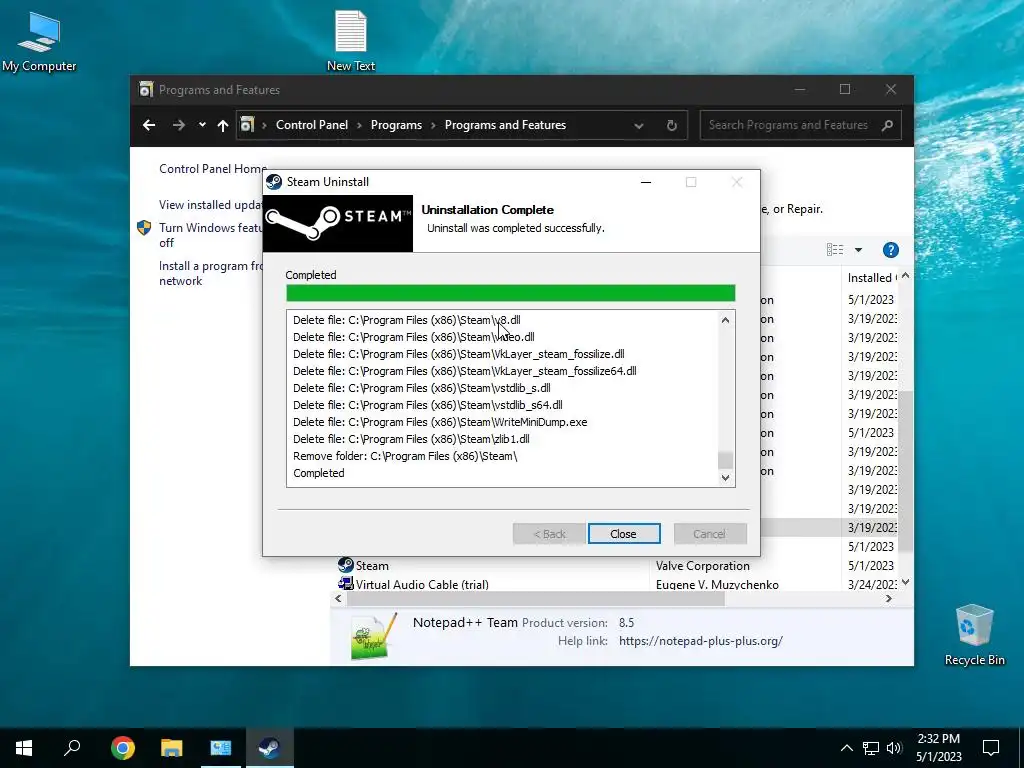The image size is (1024, 768).
Task: Select the Steam entry in program list
Action: click(372, 566)
